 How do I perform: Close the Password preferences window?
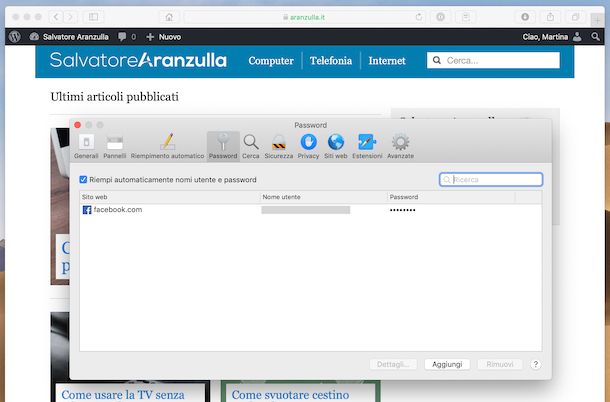[x=77, y=125]
